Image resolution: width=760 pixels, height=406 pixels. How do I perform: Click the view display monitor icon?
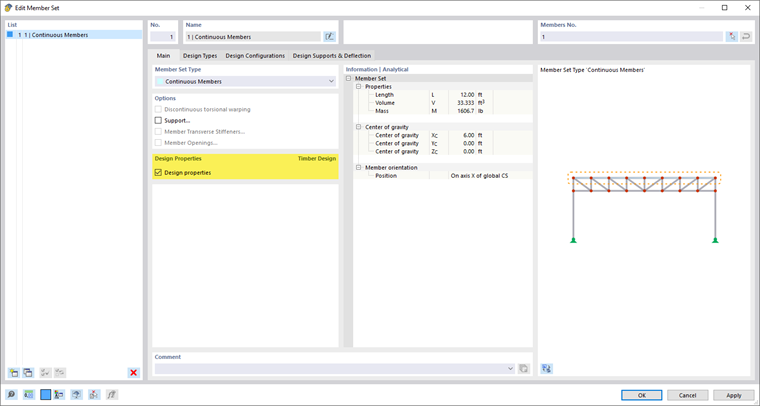pos(76,395)
